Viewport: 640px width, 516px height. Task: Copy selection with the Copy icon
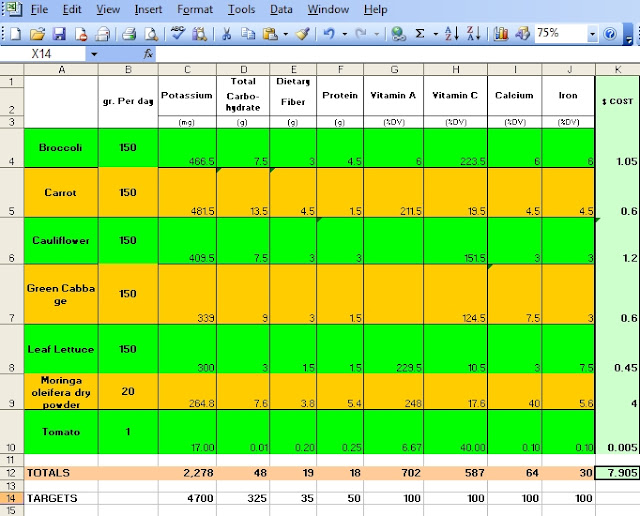tap(248, 33)
